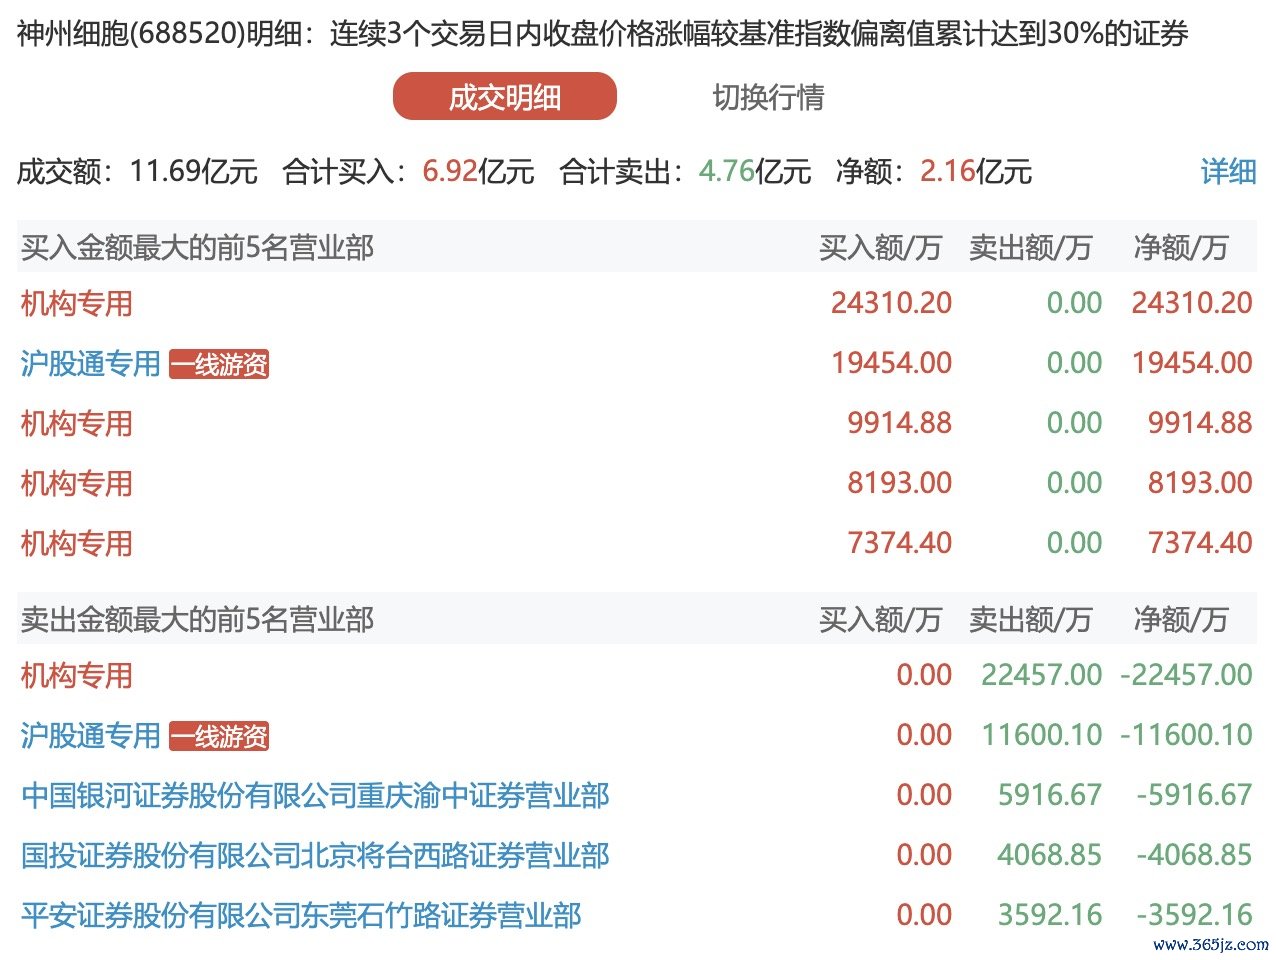Viewport: 1276px width, 960px height.
Task: Select the 成交明细 tab
Action: pos(504,97)
